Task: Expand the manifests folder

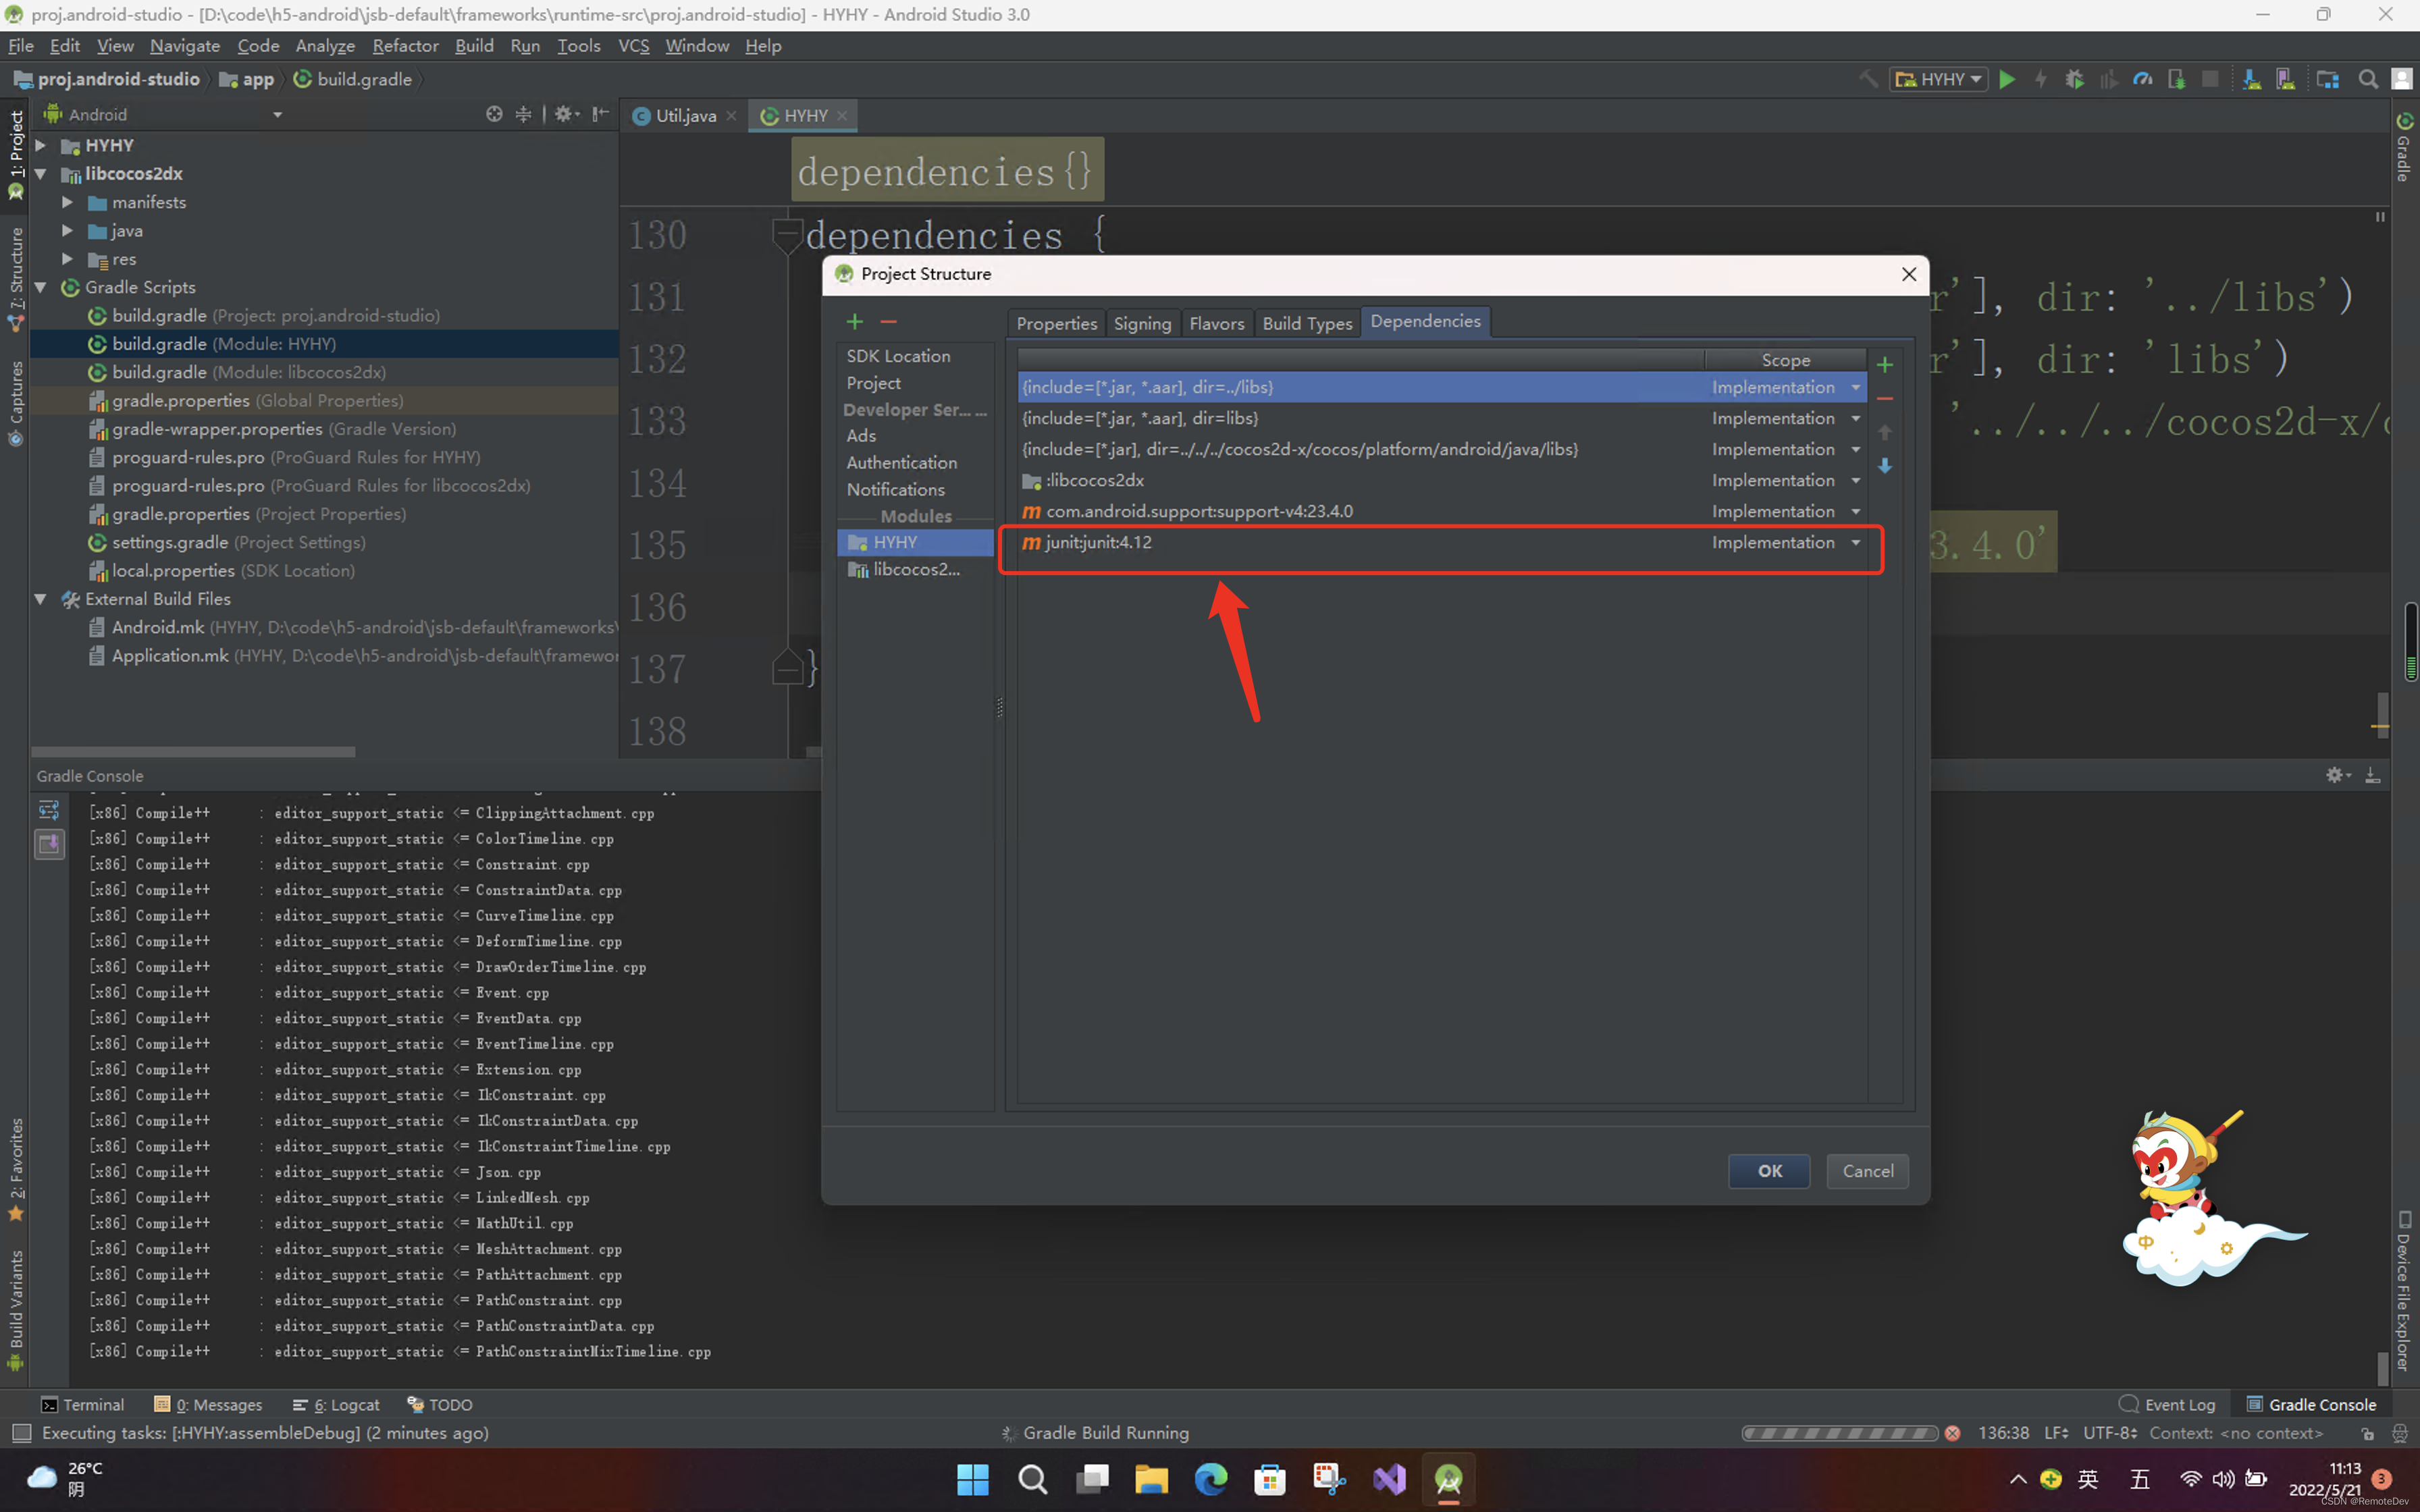Action: 68,202
